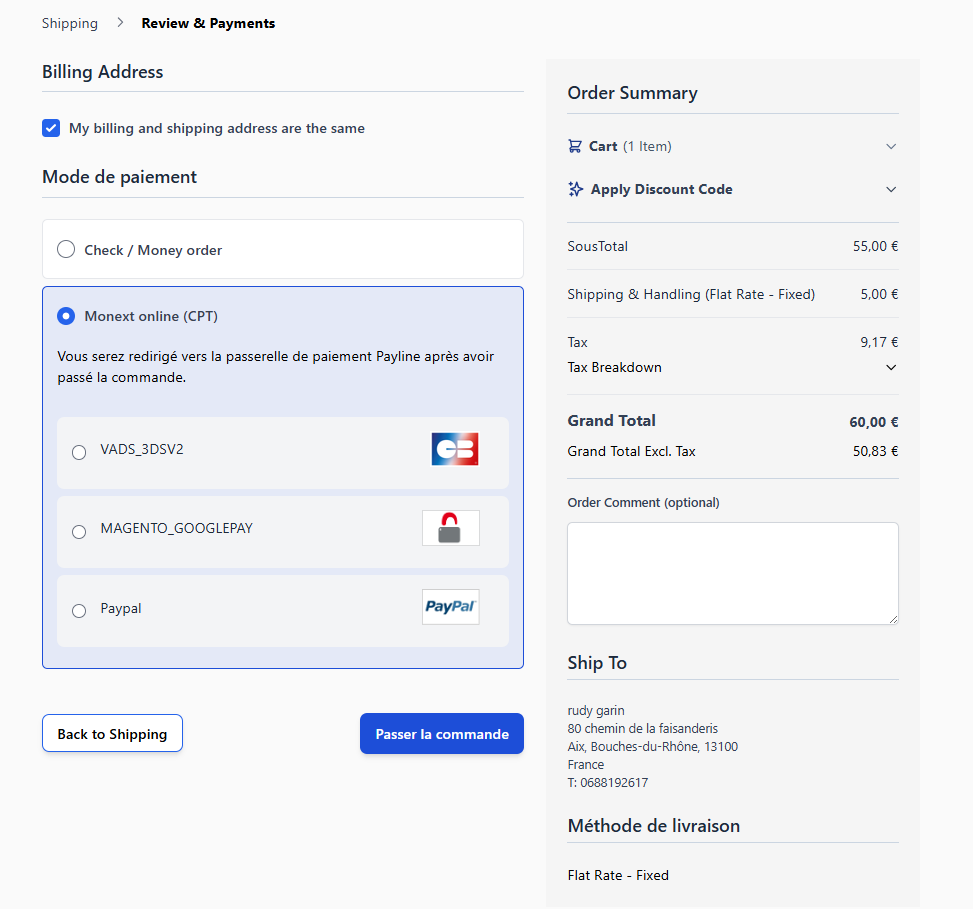Click the breadcrumb arrow after Shipping

pyautogui.click(x=120, y=23)
